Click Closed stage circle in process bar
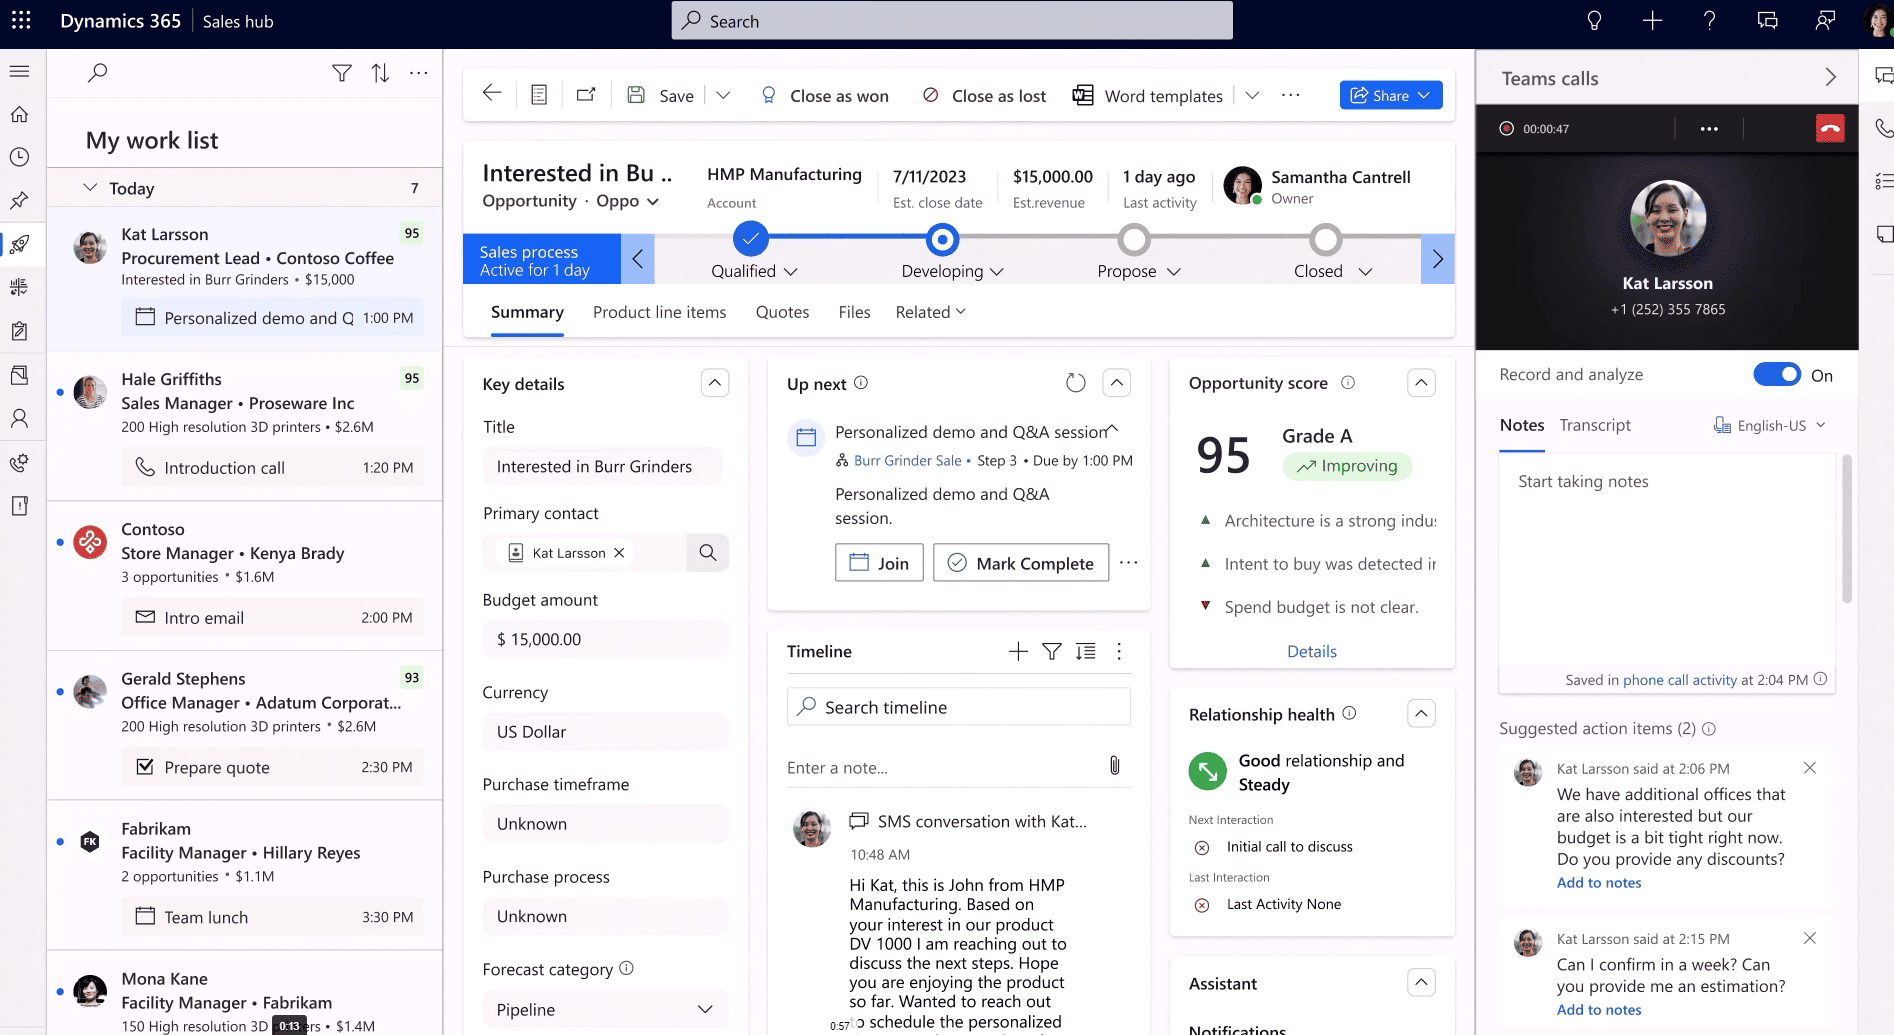Image resolution: width=1894 pixels, height=1035 pixels. pos(1326,240)
